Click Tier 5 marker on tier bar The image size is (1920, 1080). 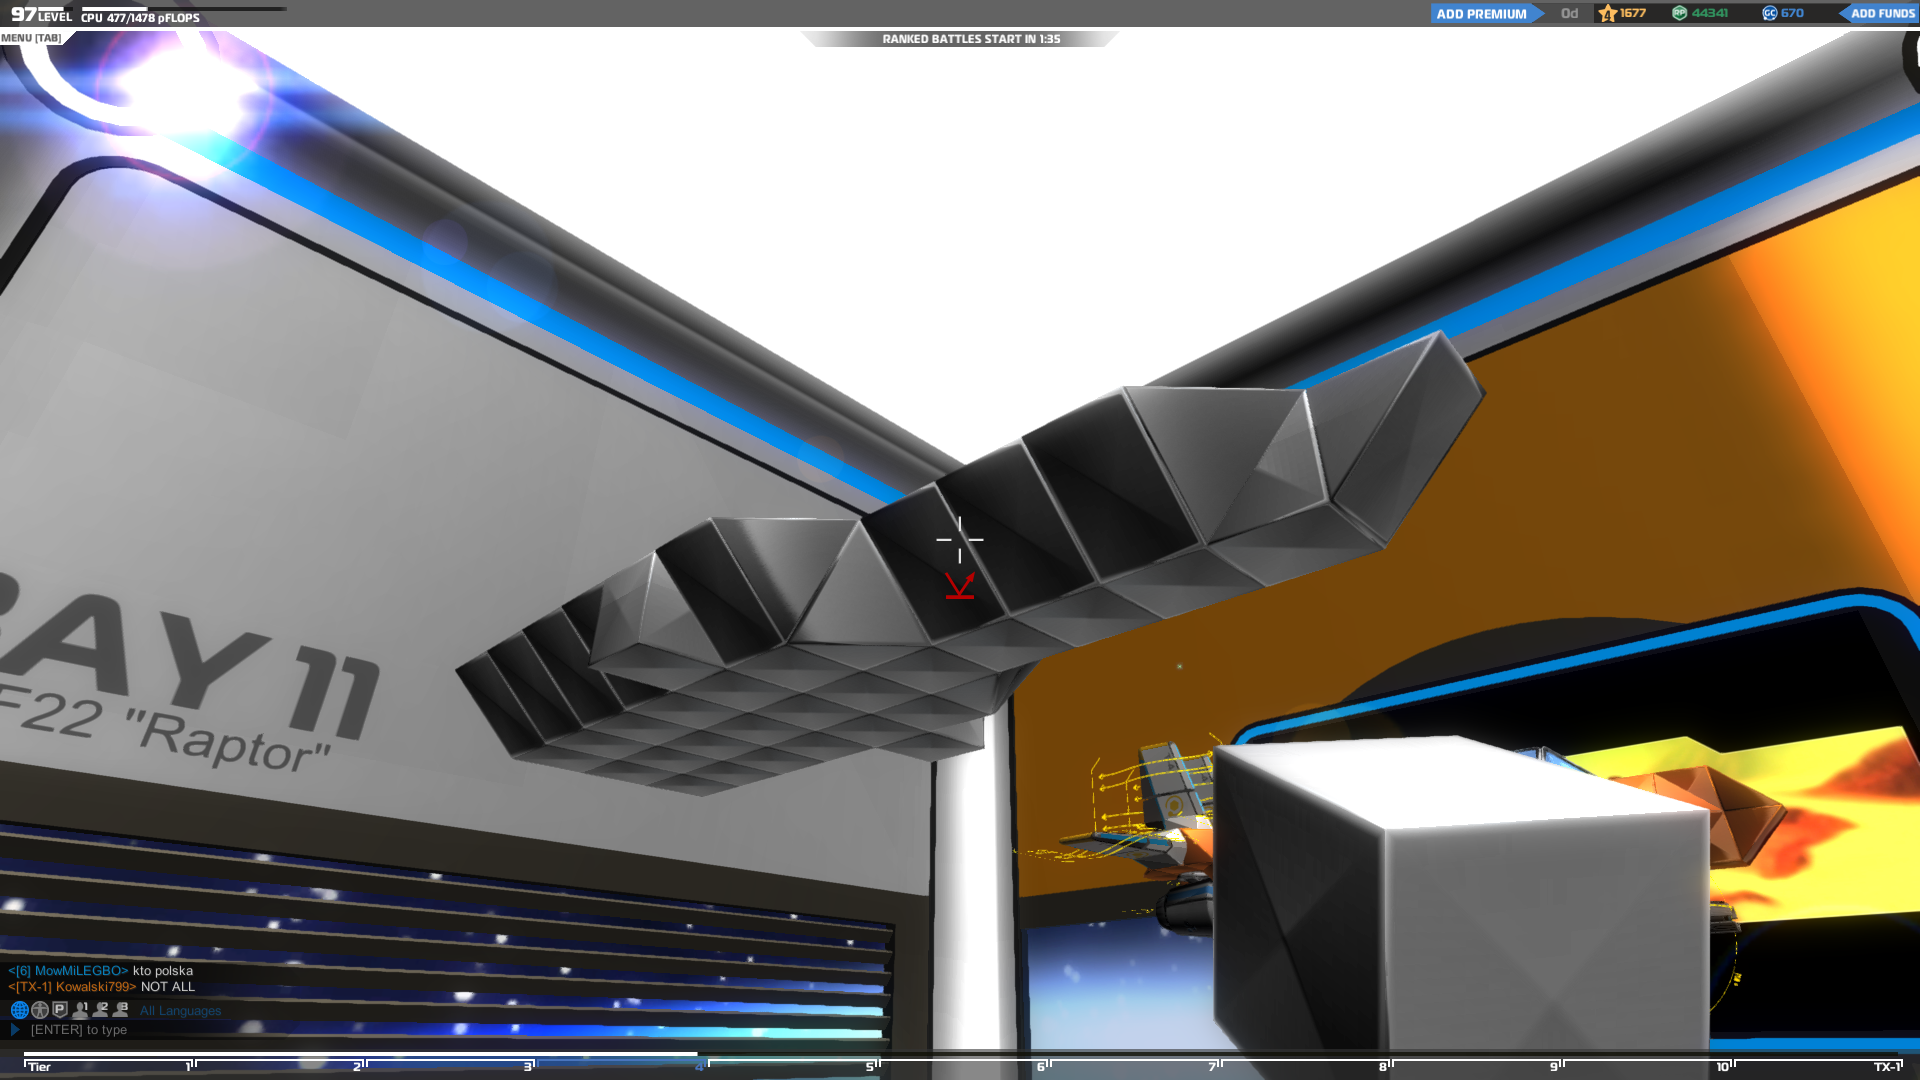pos(872,1066)
